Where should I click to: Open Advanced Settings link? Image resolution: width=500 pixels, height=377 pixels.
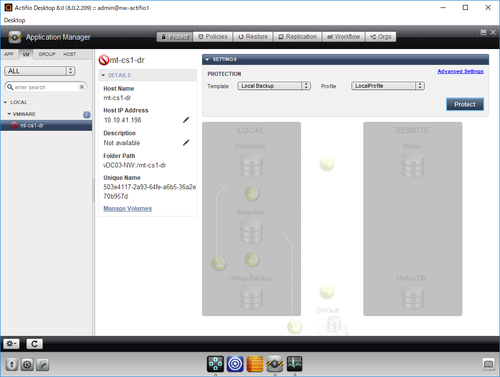460,71
